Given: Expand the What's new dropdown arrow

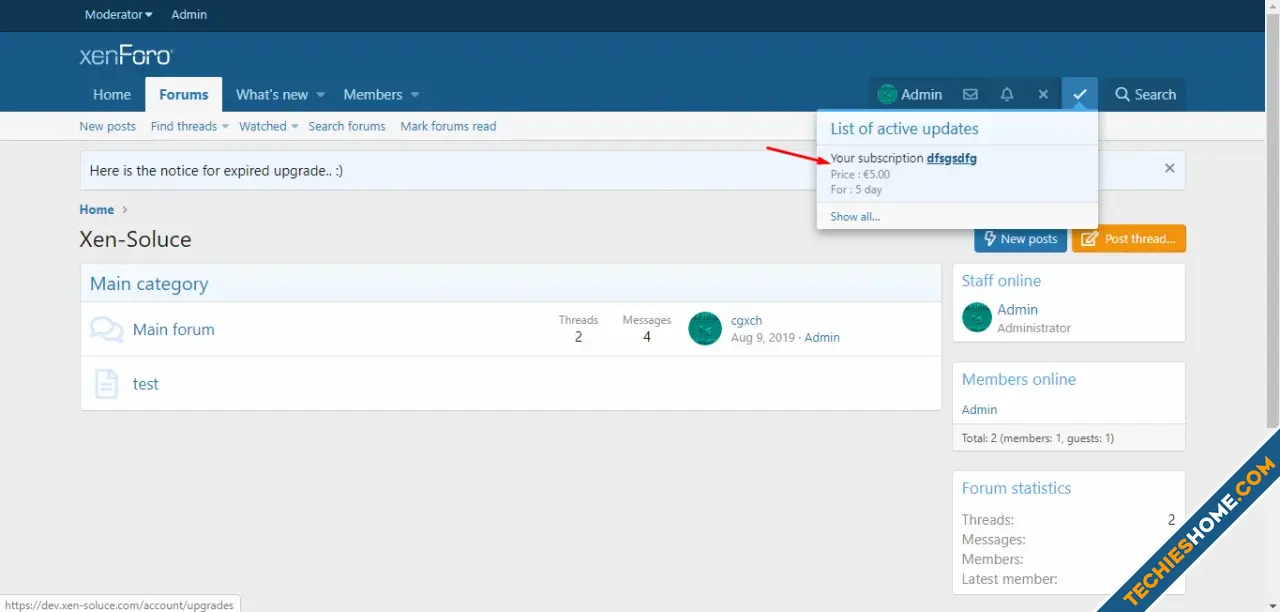Looking at the screenshot, I should tap(321, 95).
